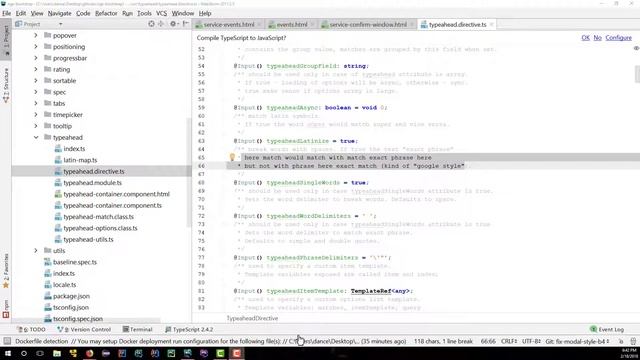Select baseline.spec.ts file
This screenshot has width=640, height=360.
click(x=75, y=262)
